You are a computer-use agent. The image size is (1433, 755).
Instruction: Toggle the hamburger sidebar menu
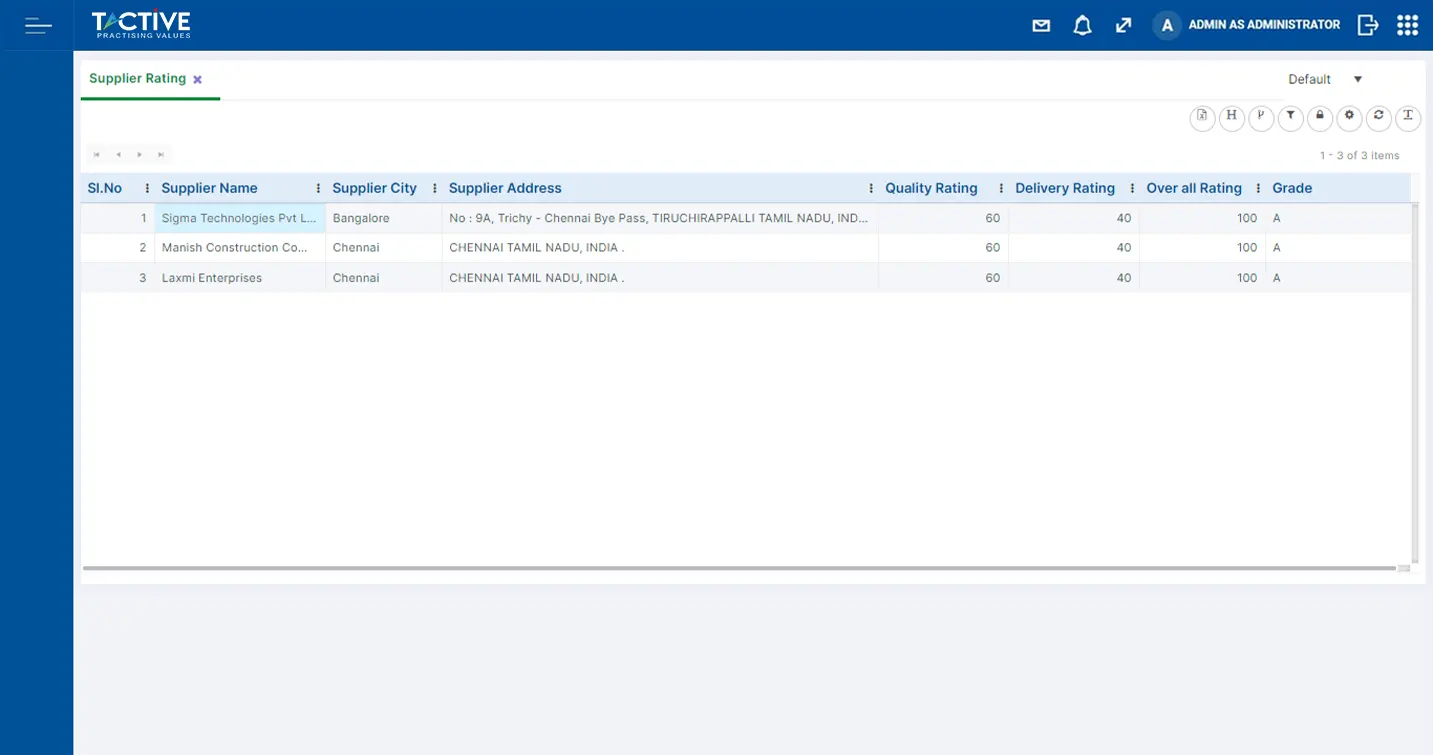tap(38, 26)
